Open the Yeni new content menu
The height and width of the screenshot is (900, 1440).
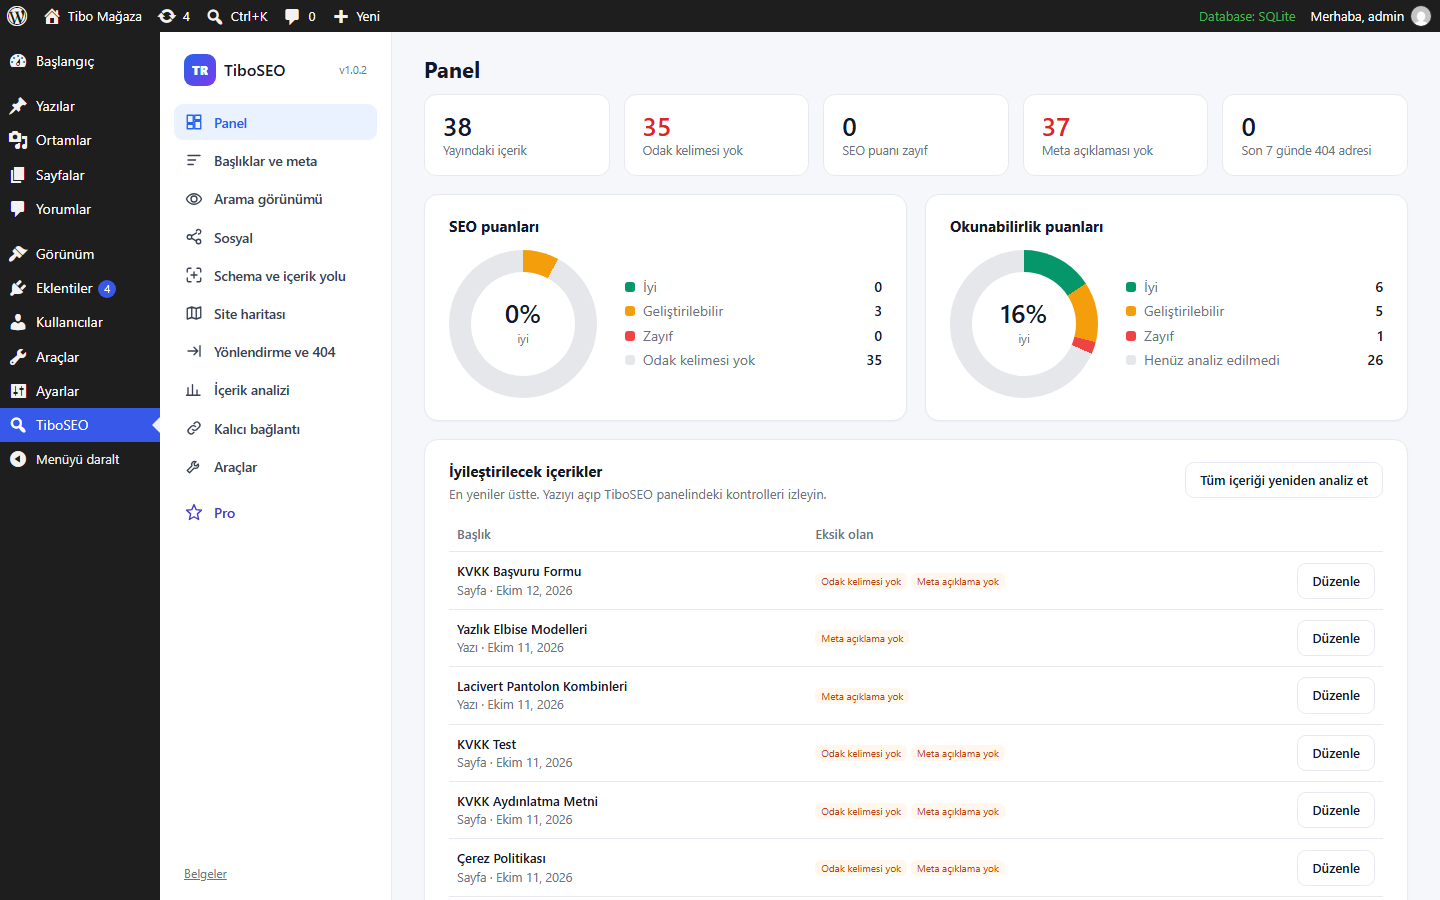(357, 16)
